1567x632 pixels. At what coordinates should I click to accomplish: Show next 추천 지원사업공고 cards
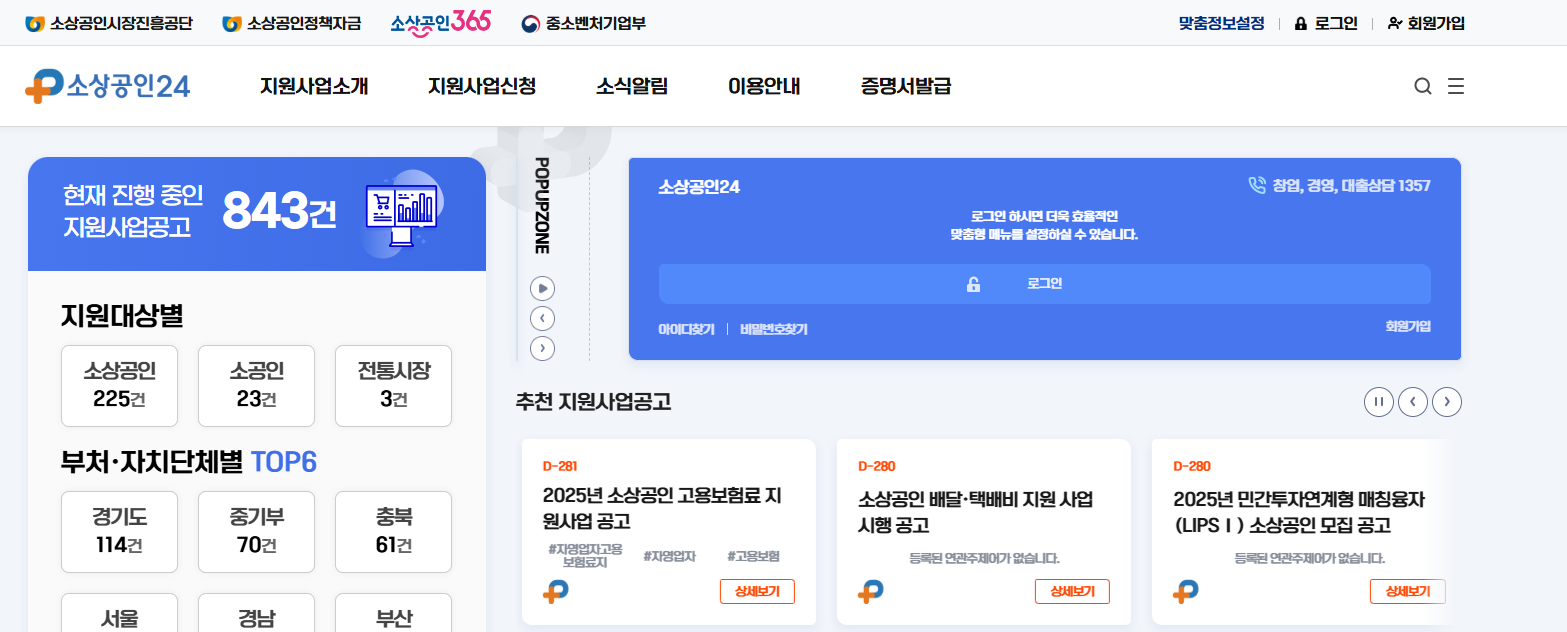[x=1447, y=402]
